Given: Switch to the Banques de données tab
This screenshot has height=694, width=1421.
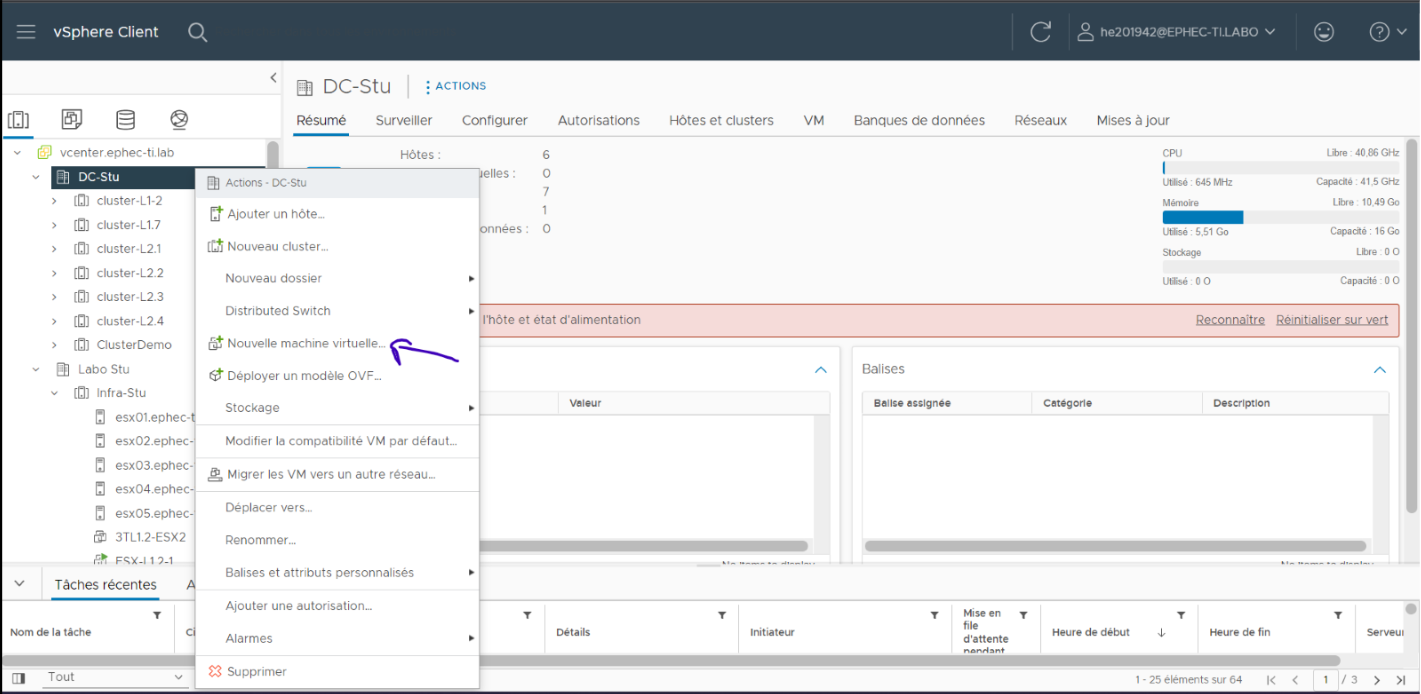Looking at the screenshot, I should tap(919, 120).
